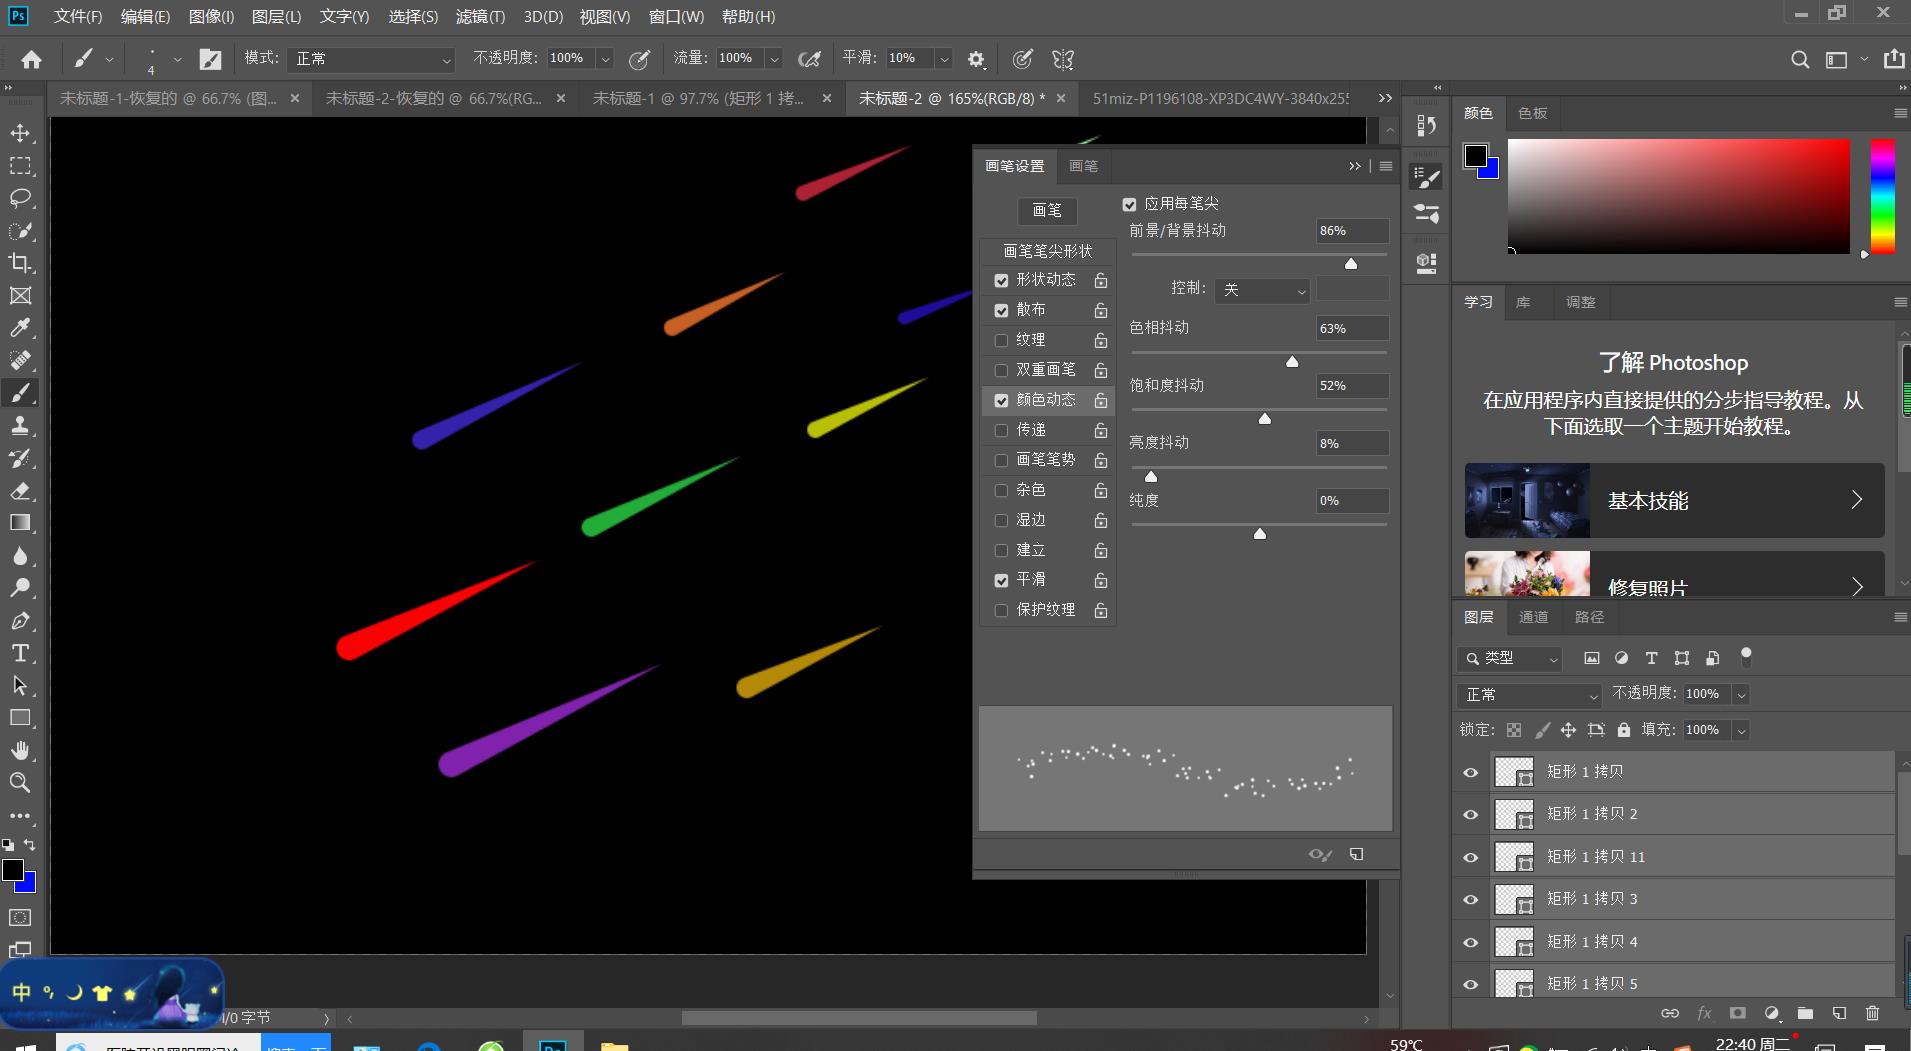Switch to 画笔 tab beside 画笔设置
This screenshot has width=1911, height=1051.
point(1083,166)
